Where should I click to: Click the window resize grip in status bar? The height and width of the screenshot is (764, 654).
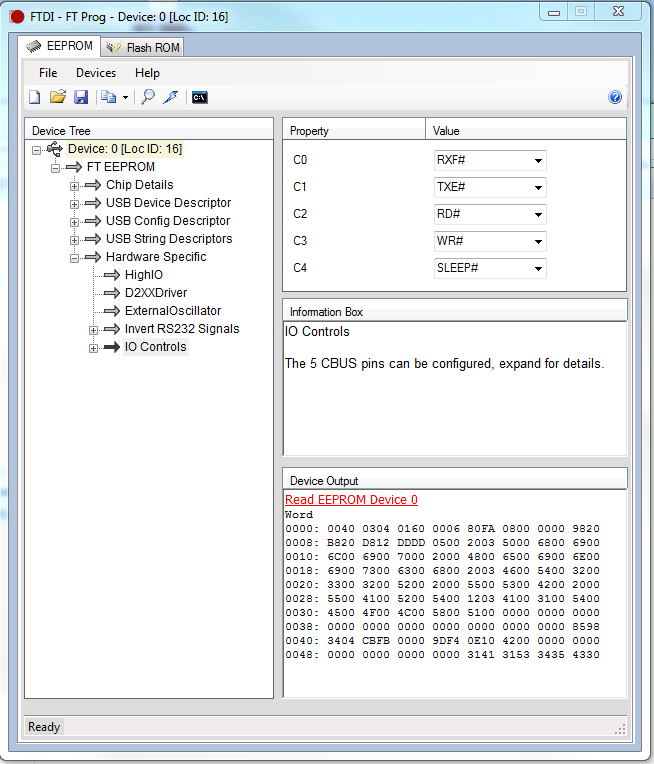(x=620, y=729)
